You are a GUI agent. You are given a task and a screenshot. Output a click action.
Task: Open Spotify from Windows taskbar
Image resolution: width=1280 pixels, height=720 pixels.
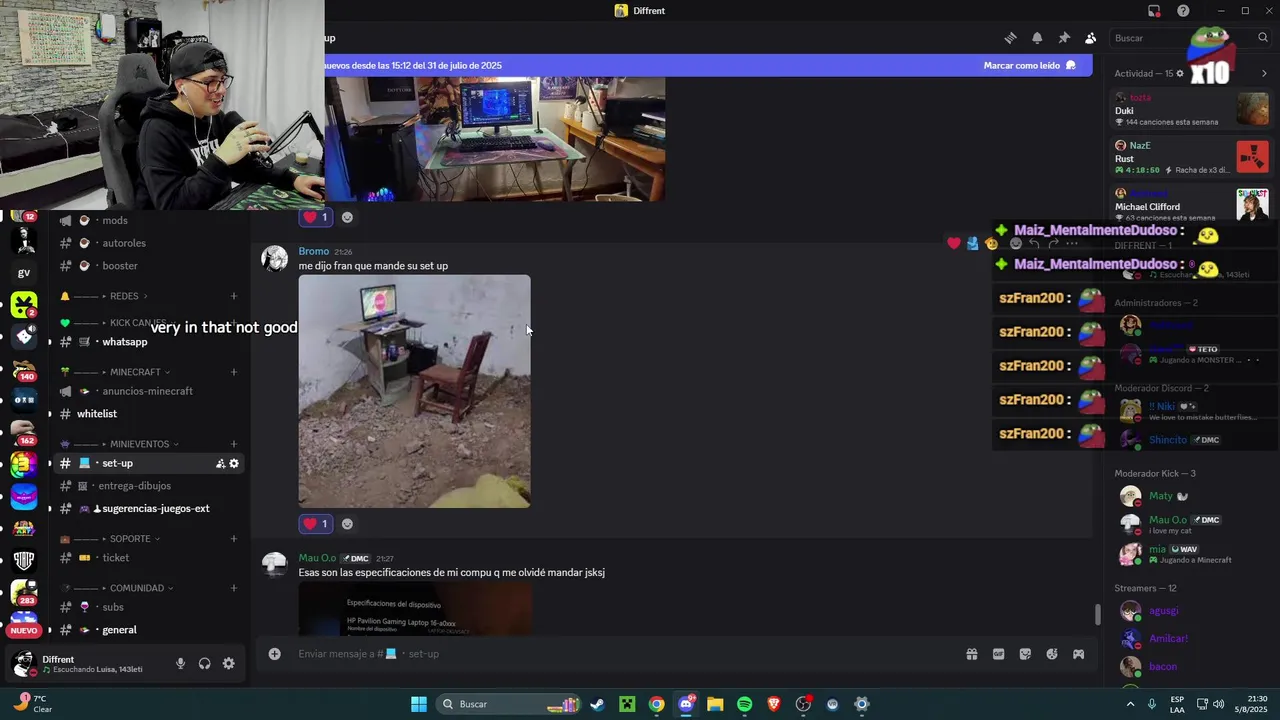point(744,704)
